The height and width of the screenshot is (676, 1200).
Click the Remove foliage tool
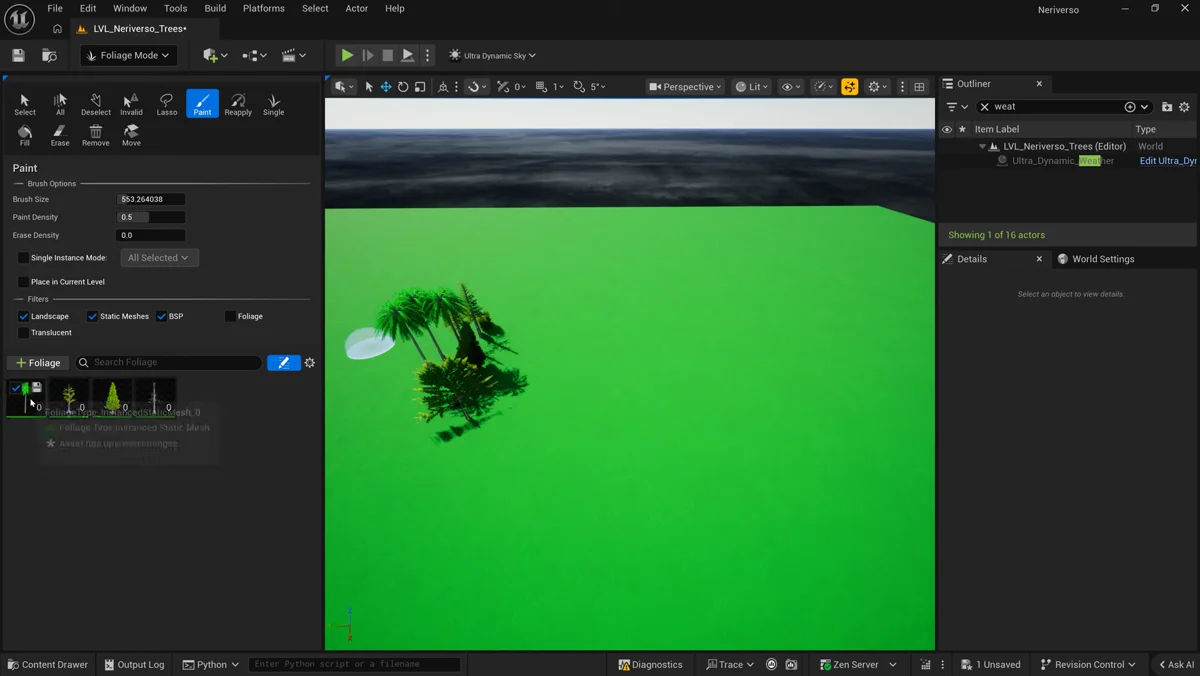coord(96,135)
